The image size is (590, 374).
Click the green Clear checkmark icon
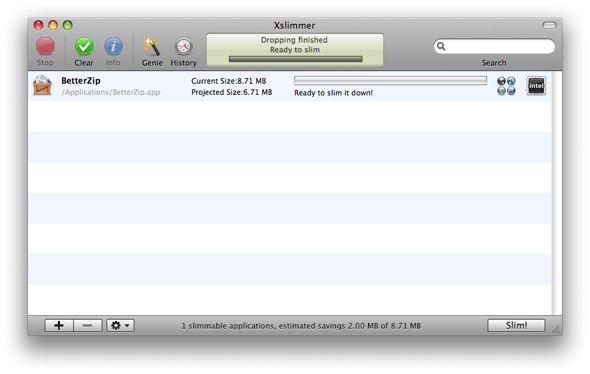84,47
